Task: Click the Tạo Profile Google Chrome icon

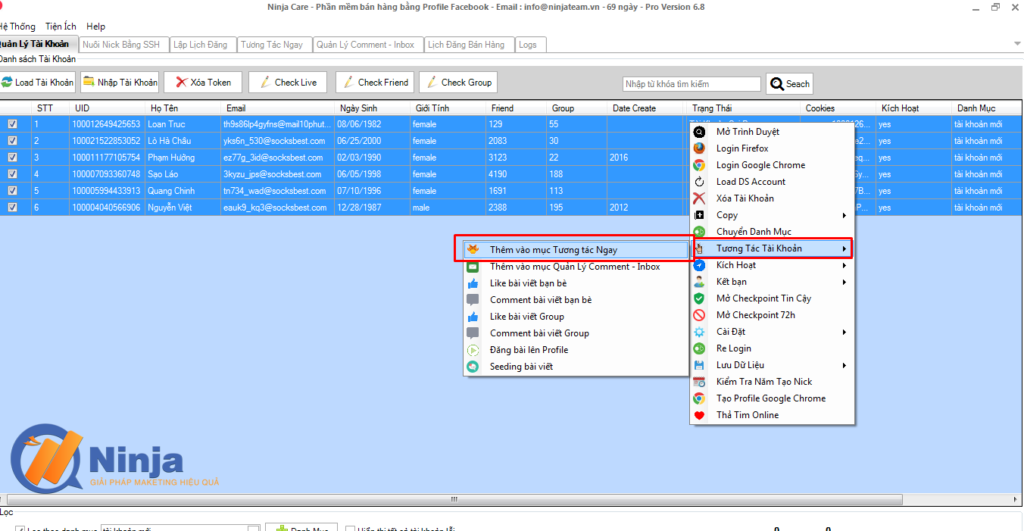Action: click(x=699, y=398)
